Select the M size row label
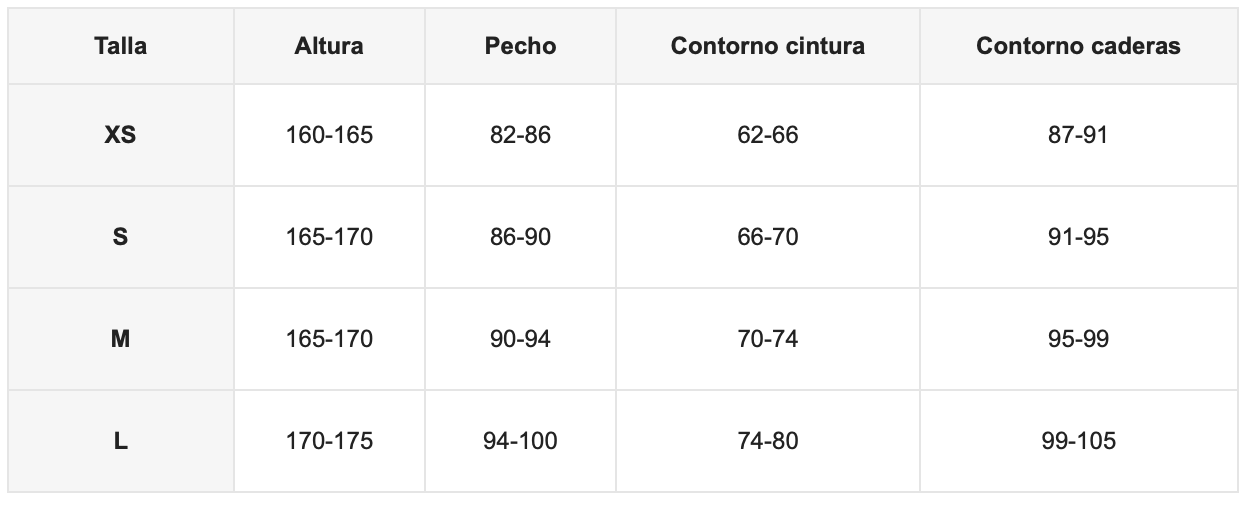Viewport: 1248px width, 506px height. [120, 339]
